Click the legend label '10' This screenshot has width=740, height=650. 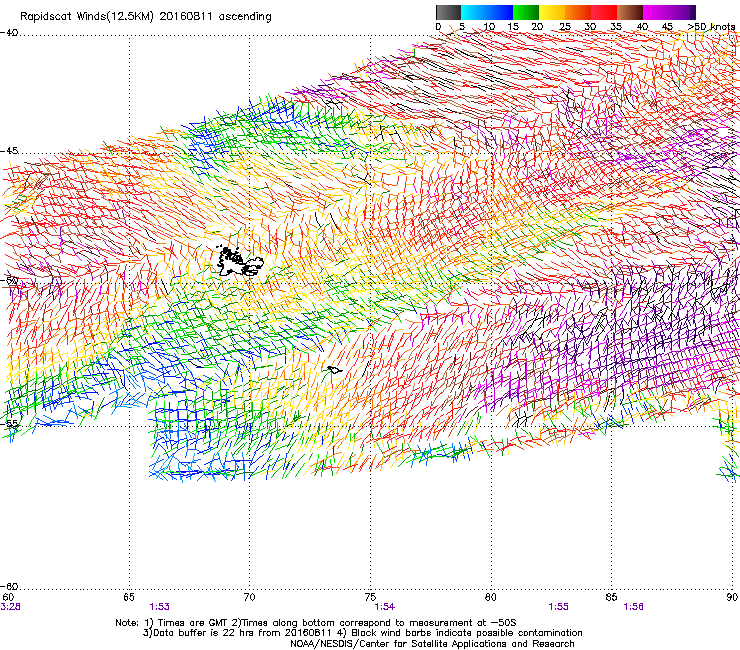(489, 26)
